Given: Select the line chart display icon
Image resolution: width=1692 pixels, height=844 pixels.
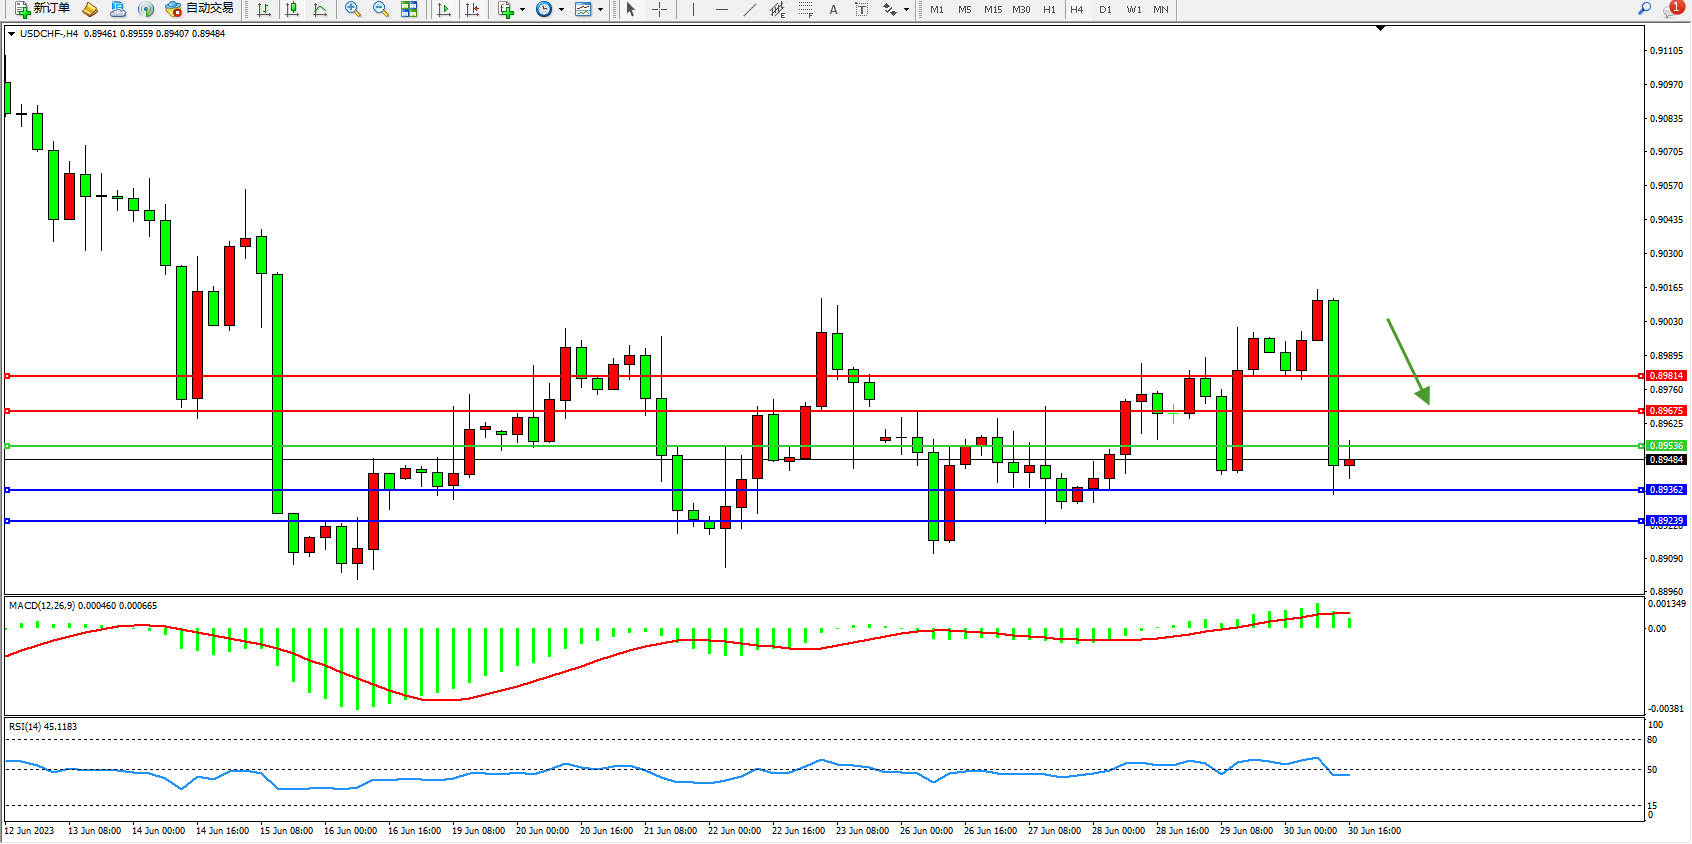Looking at the screenshot, I should point(320,9).
